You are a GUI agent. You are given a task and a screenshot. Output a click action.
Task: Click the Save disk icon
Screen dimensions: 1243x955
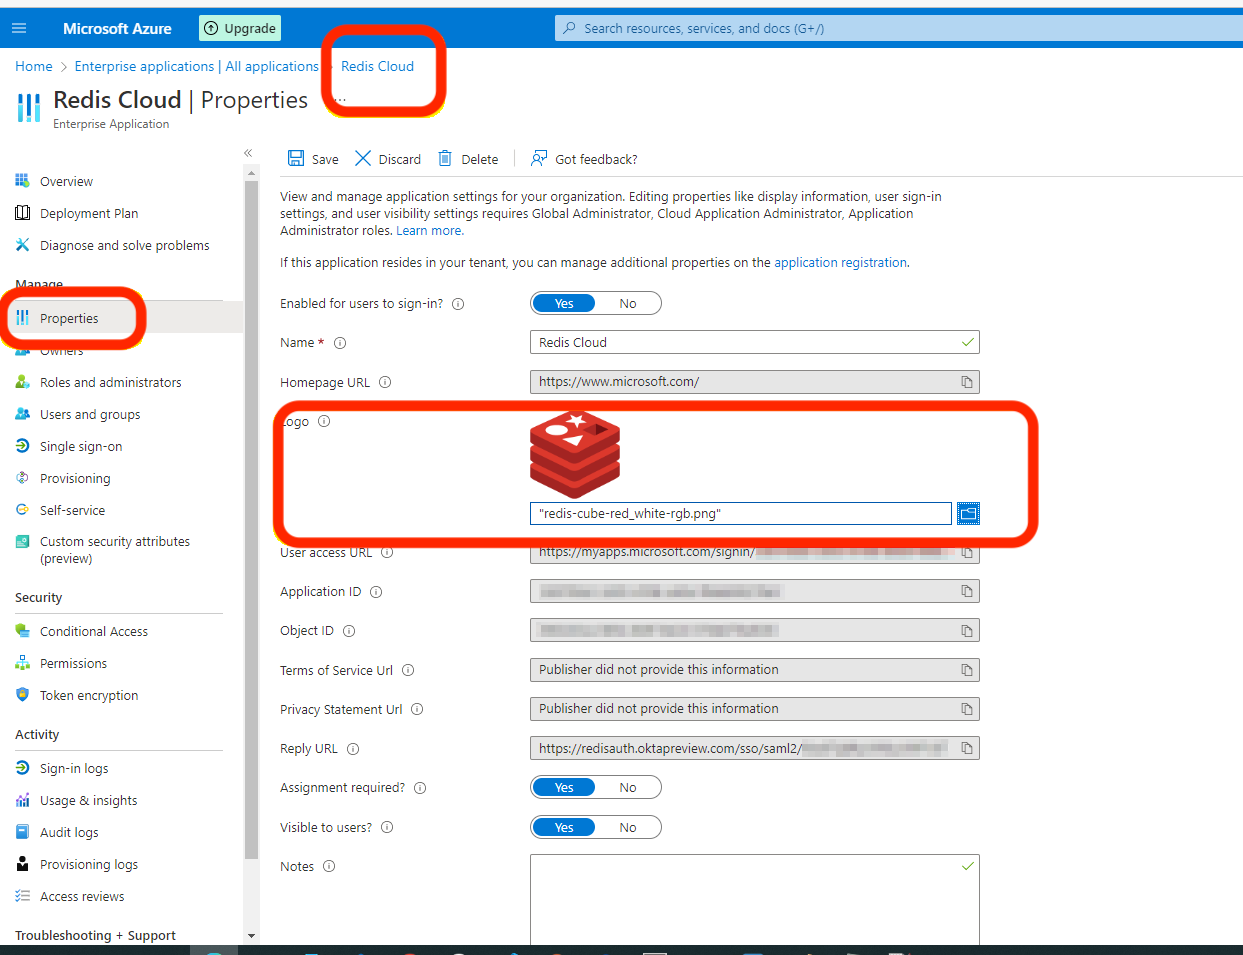296,158
